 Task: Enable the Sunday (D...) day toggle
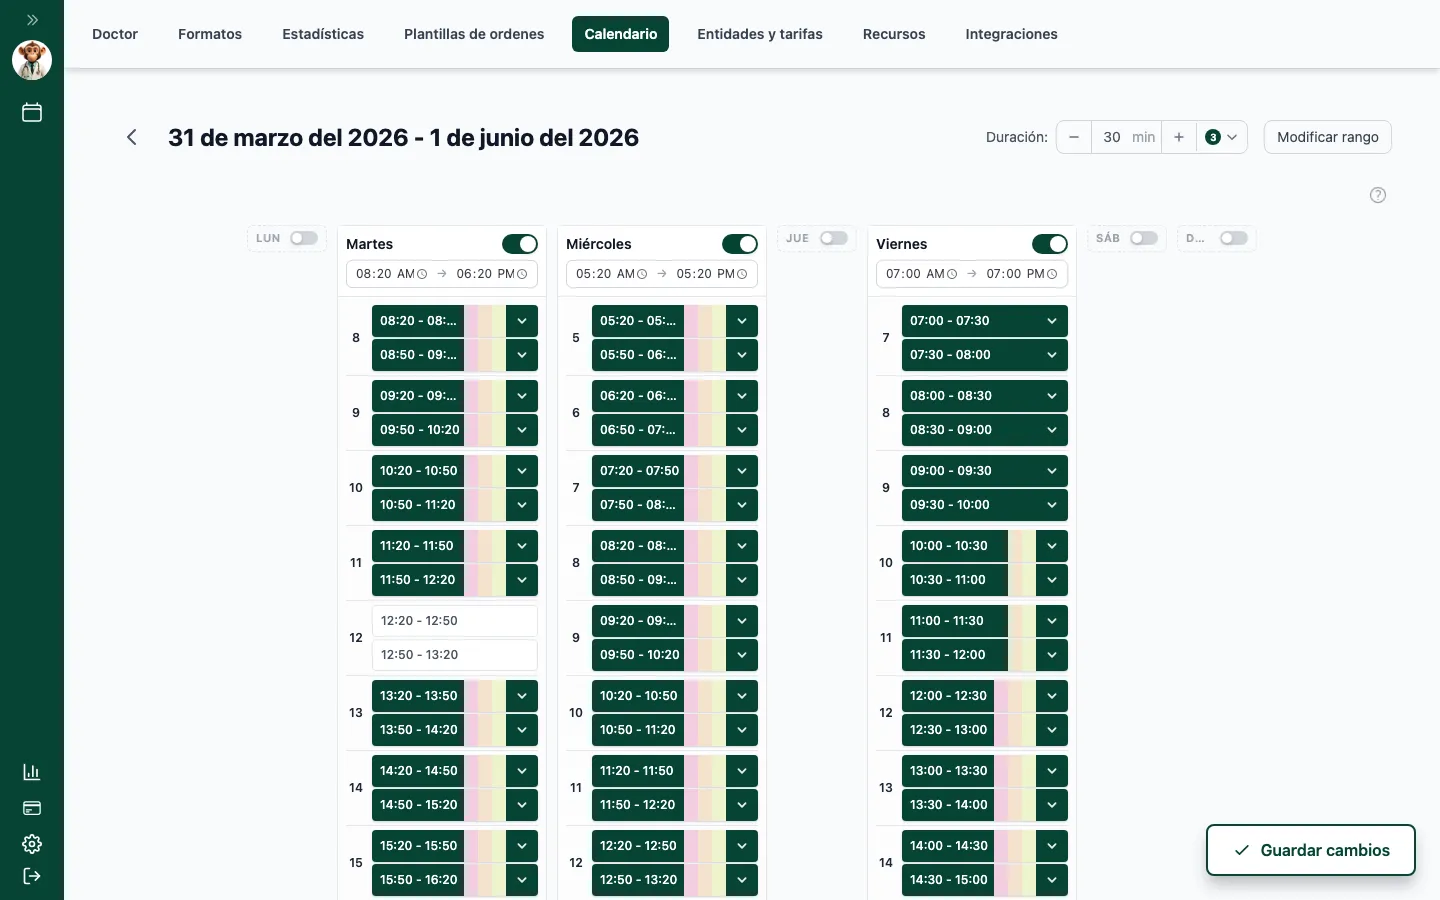tap(1234, 238)
